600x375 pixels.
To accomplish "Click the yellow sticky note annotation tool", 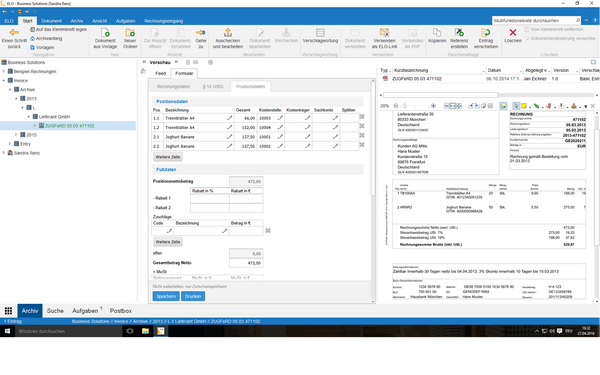I will [524, 106].
